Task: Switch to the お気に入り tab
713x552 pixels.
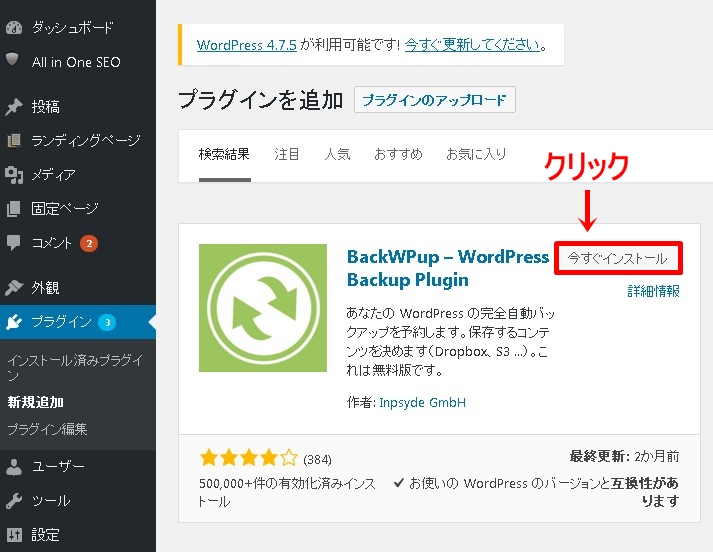Action: [x=476, y=154]
